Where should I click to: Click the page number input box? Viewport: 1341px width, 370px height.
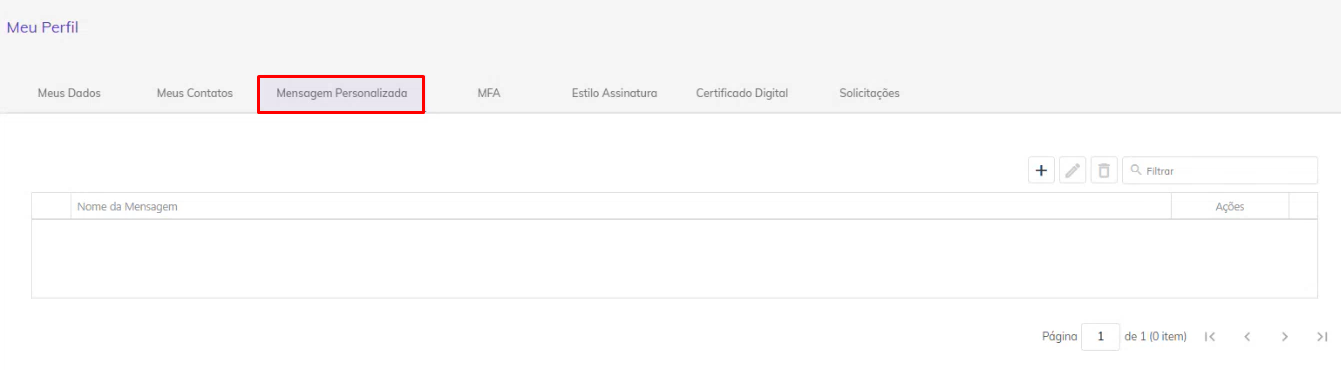pyautogui.click(x=1100, y=337)
